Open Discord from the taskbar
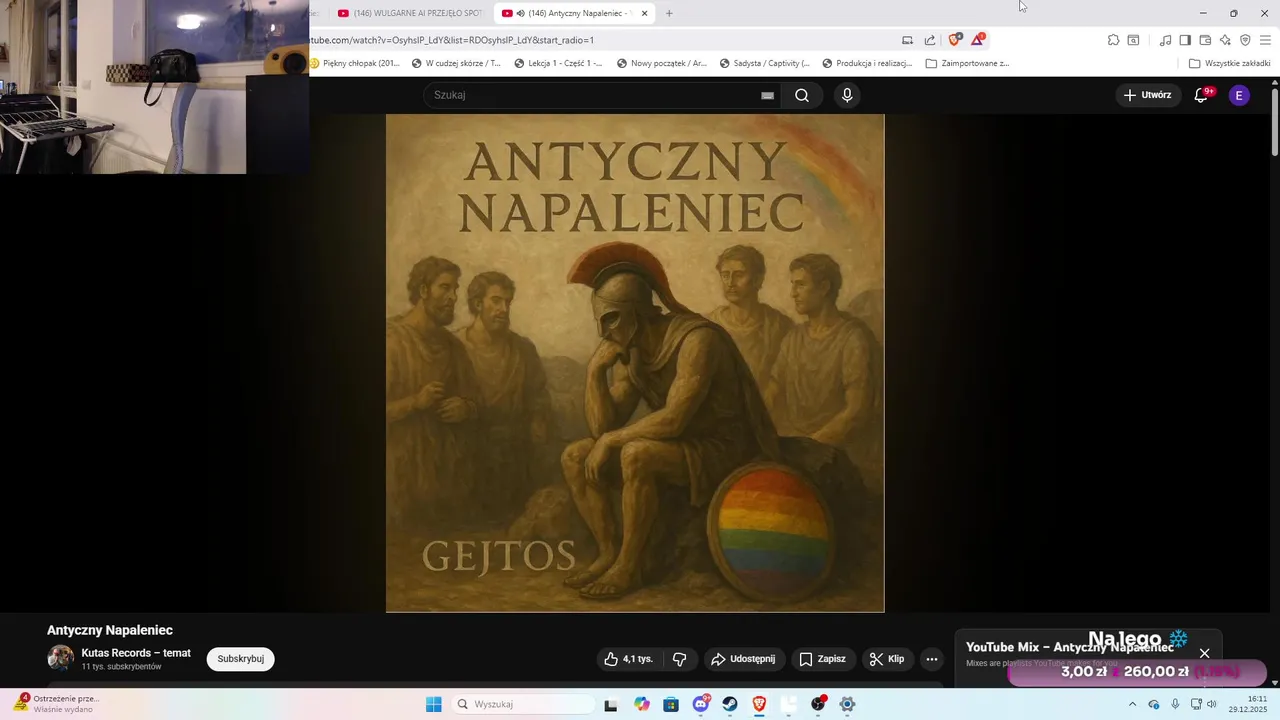The image size is (1280, 720). pyautogui.click(x=701, y=704)
